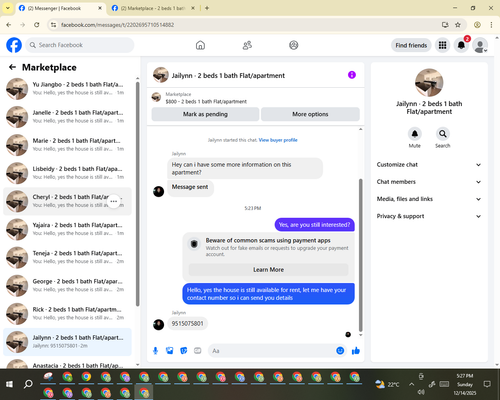The image size is (500, 400).
Task: Open the Teneja conversation
Action: tap(68, 257)
